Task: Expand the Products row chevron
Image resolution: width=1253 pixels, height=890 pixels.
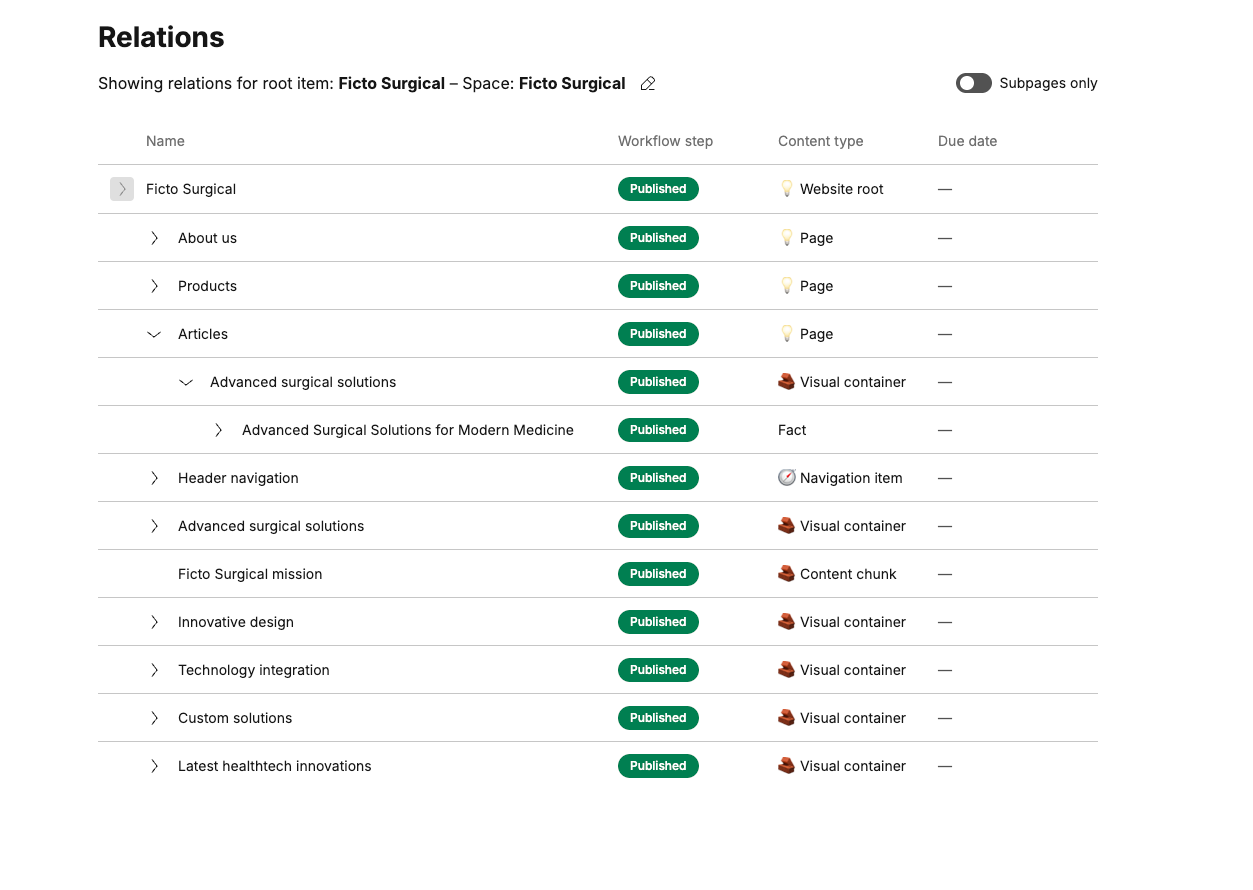Action: pos(154,286)
